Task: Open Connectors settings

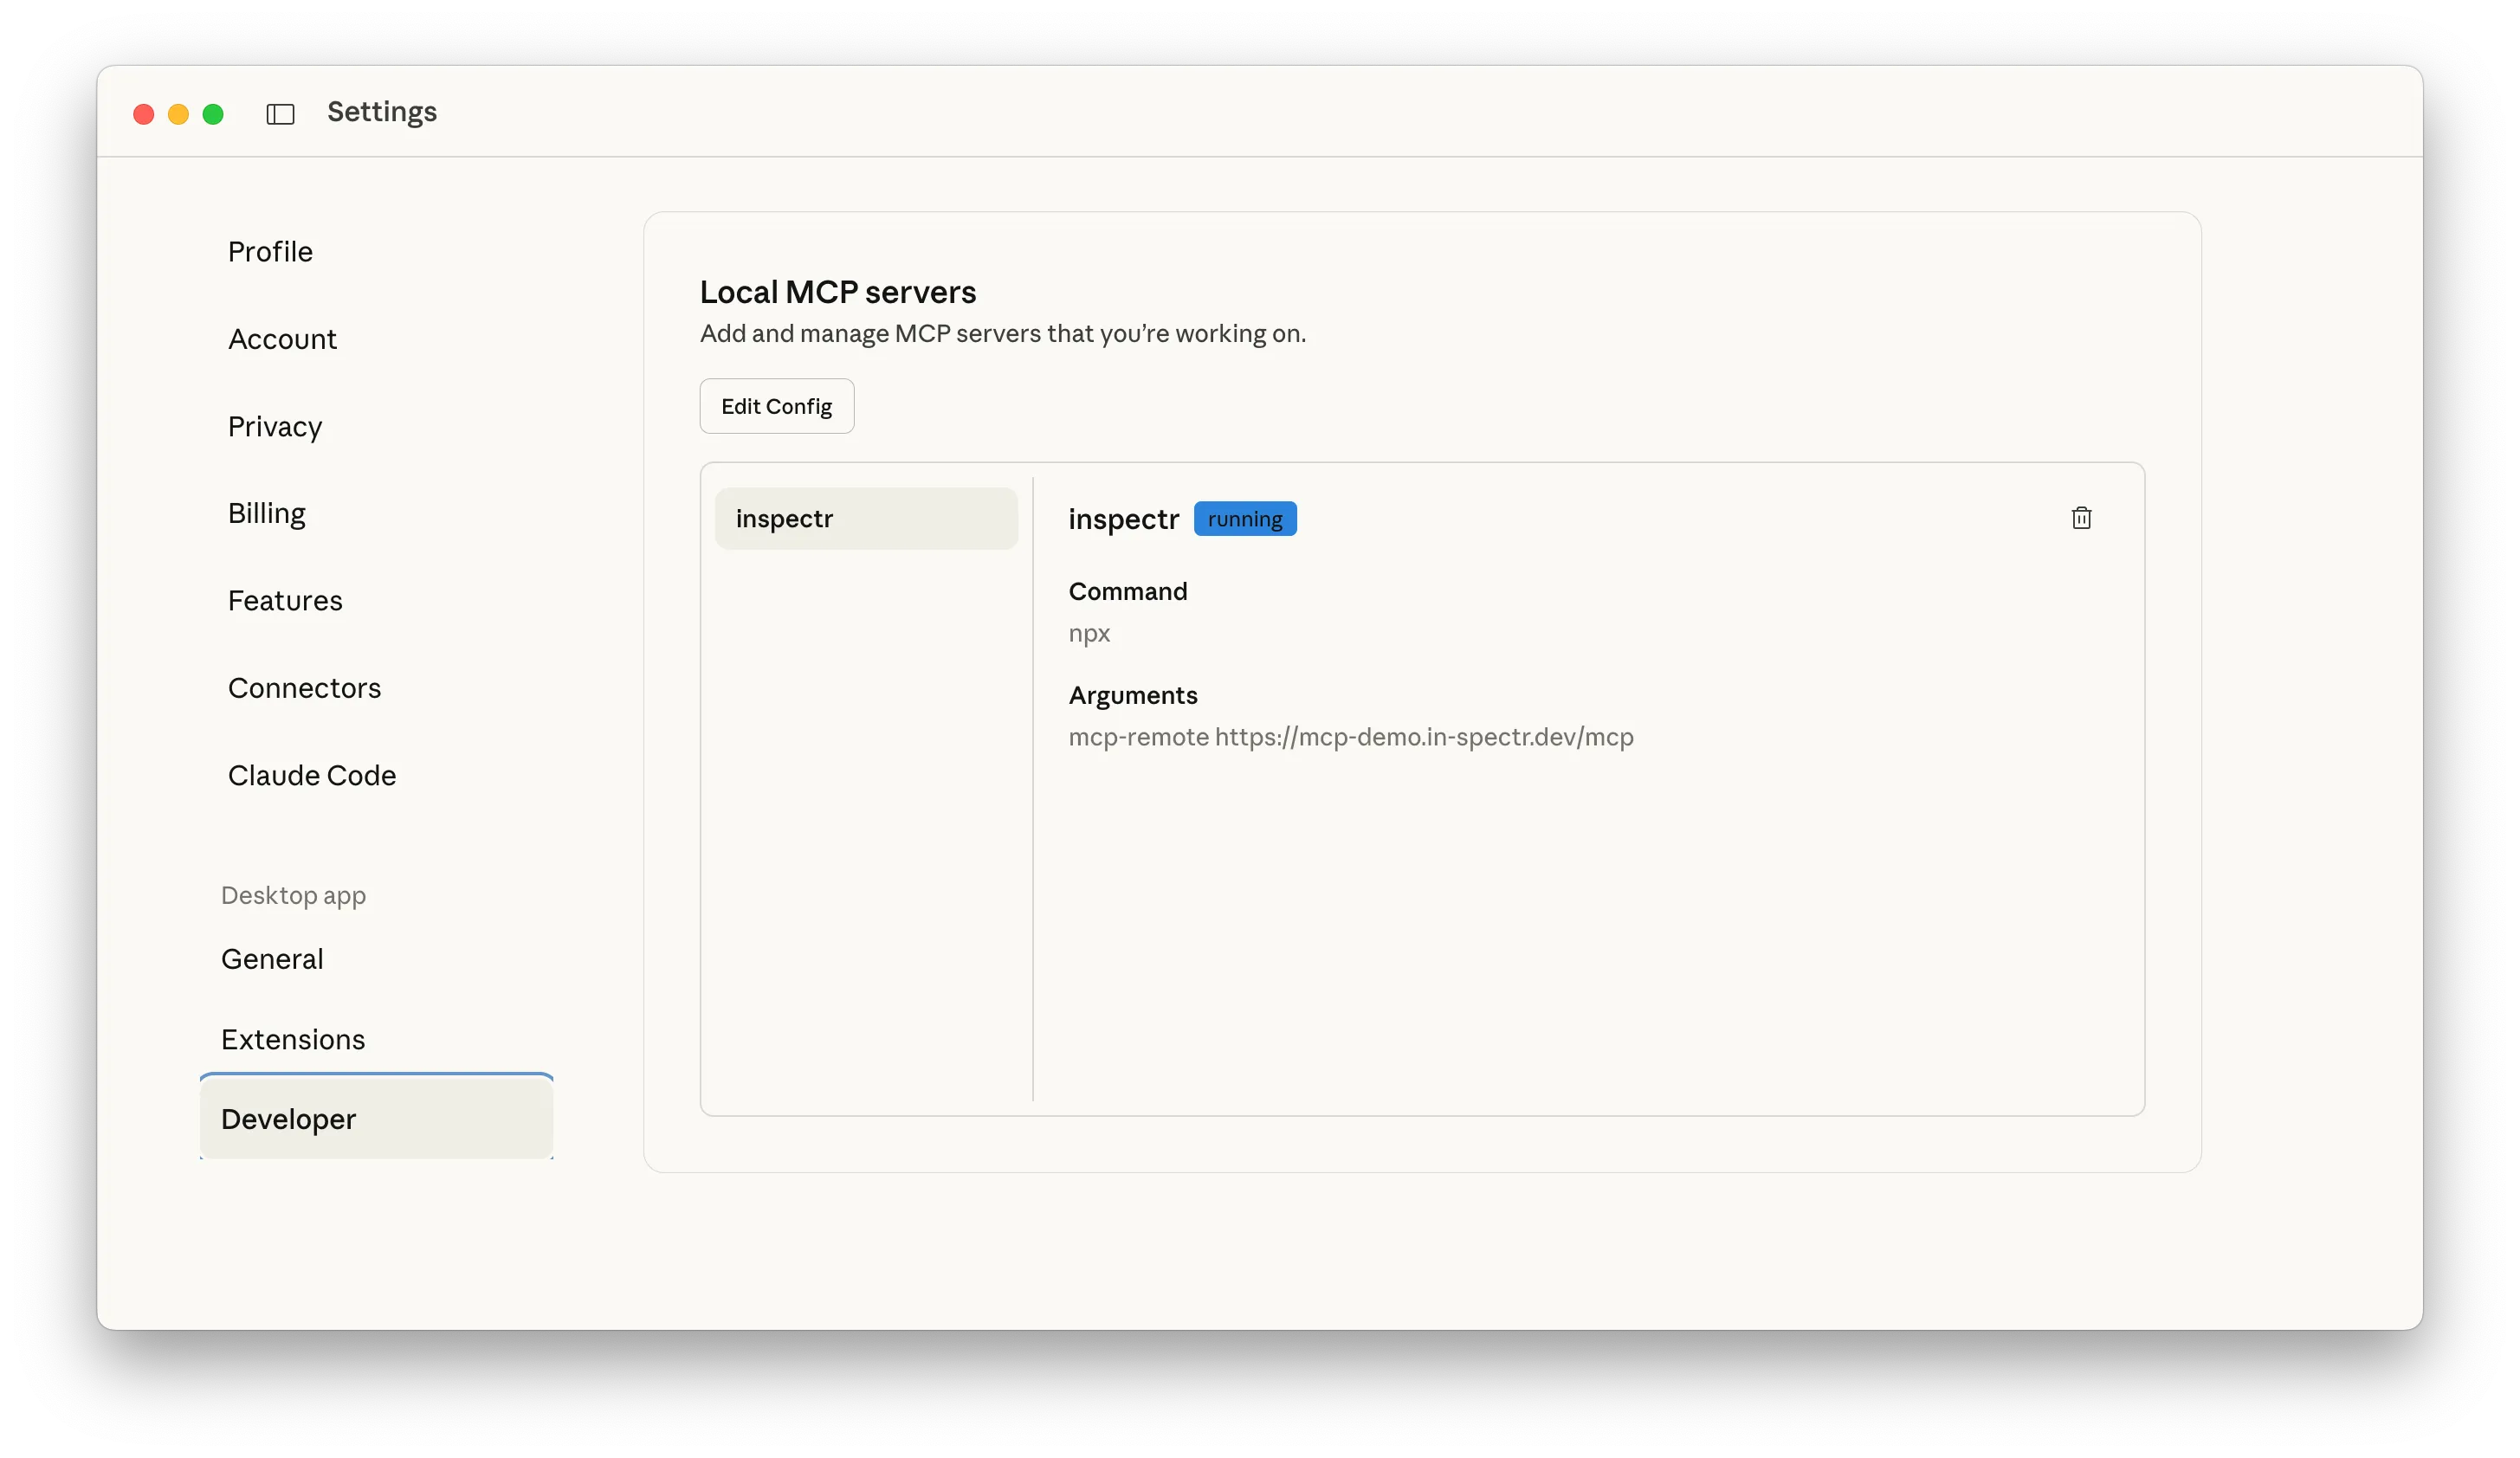Action: [x=304, y=688]
